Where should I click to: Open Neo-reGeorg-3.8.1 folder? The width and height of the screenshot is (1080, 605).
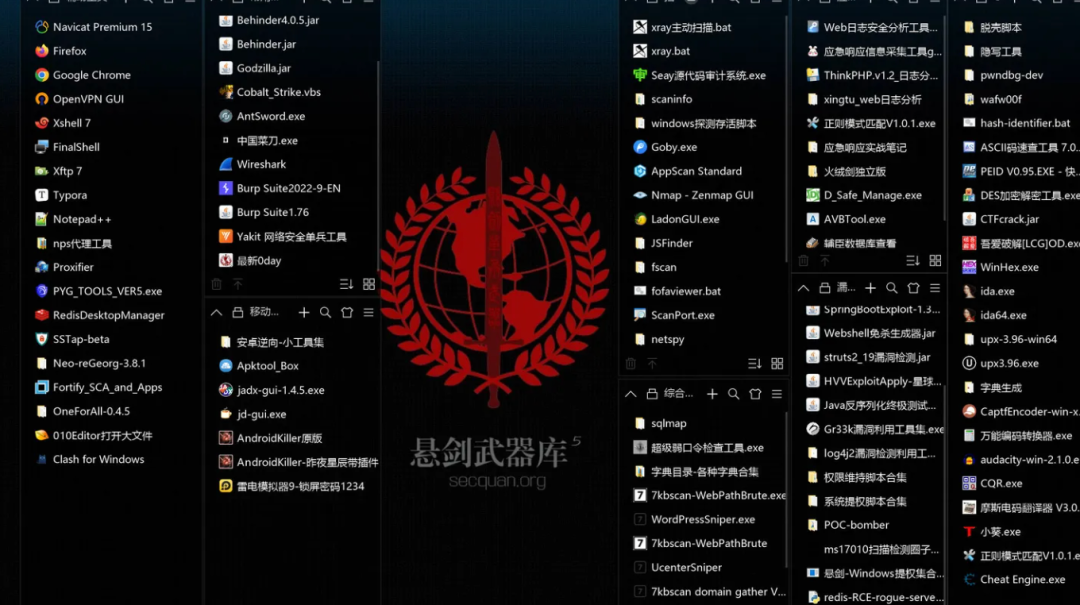point(90,363)
